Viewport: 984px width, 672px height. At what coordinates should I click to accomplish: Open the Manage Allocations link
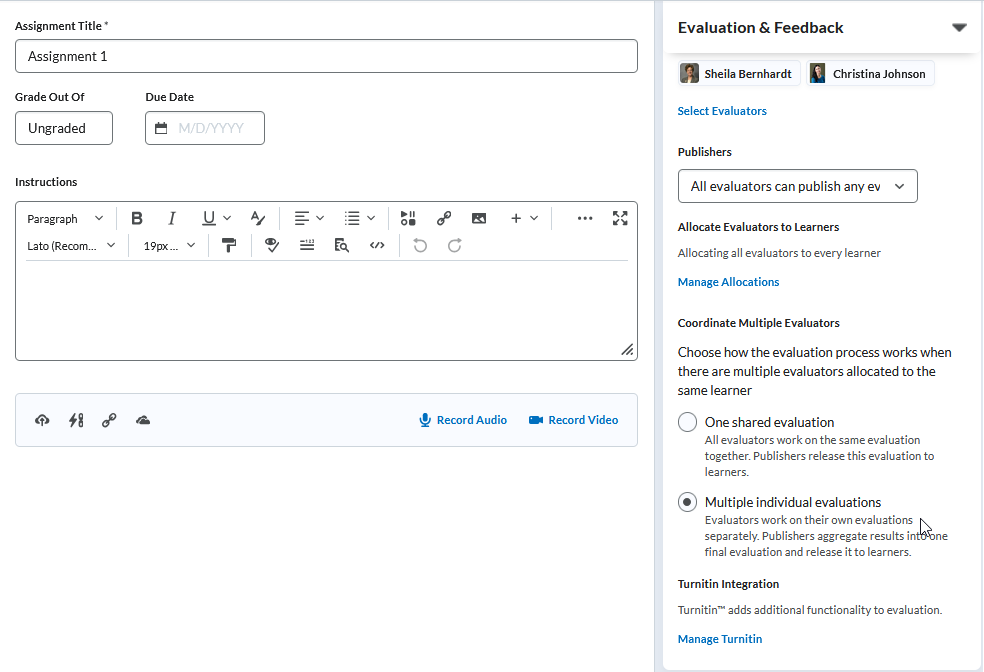click(728, 282)
